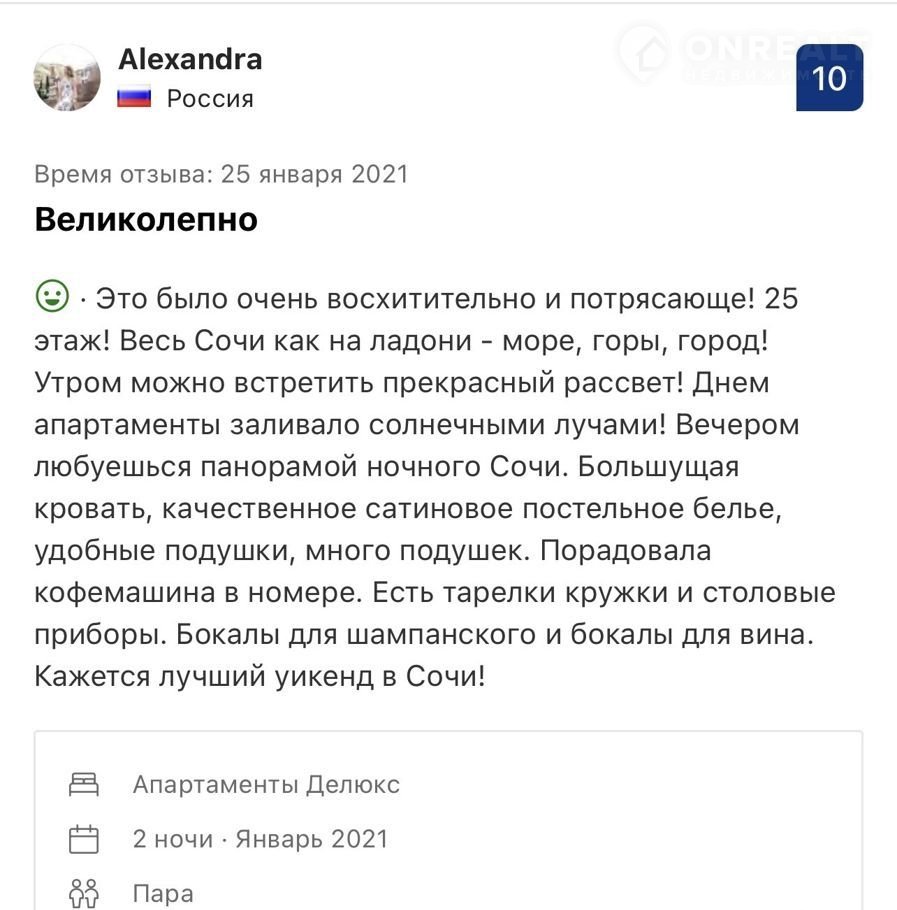
Task: Click the last line Кажется лучший уикенд
Action: [x=260, y=676]
